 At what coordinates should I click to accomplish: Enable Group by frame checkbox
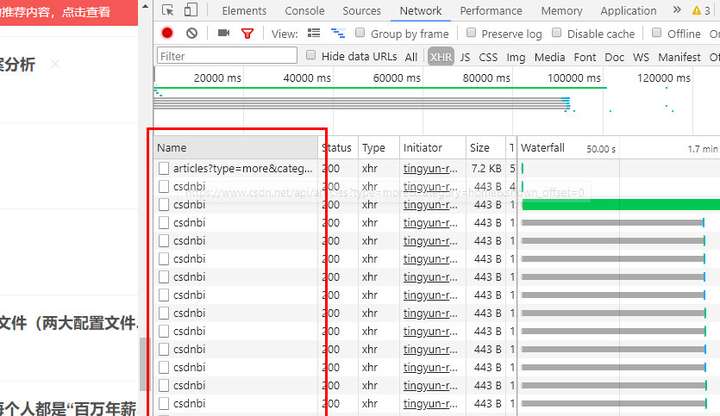(360, 33)
